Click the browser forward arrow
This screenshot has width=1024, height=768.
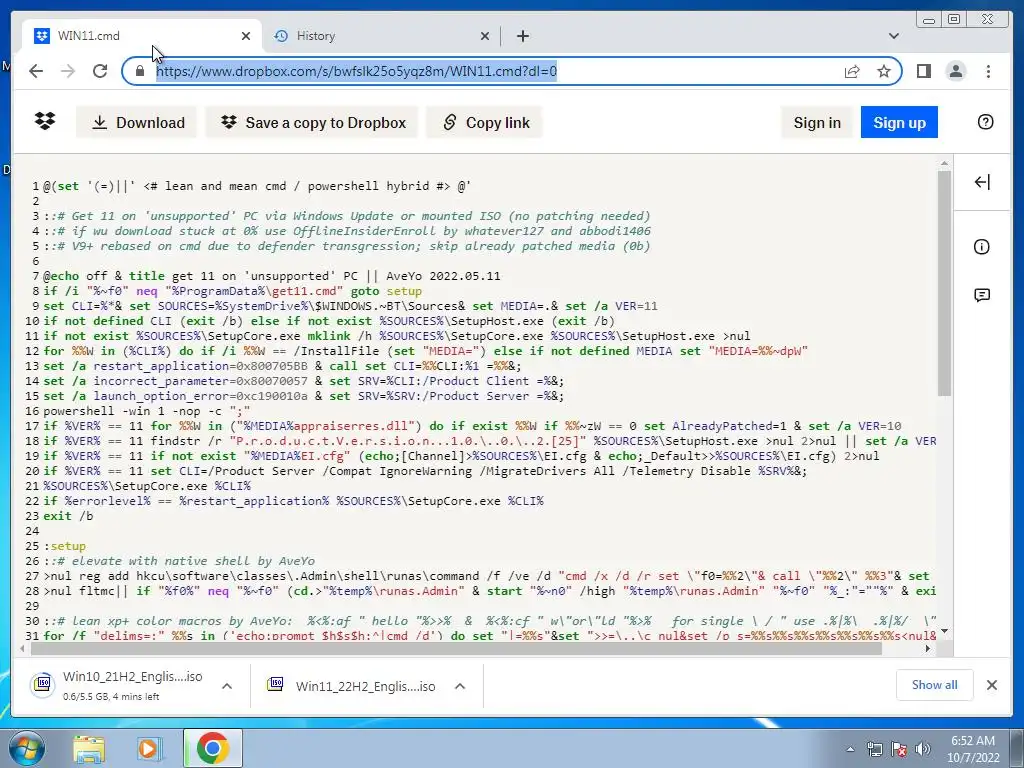(68, 71)
